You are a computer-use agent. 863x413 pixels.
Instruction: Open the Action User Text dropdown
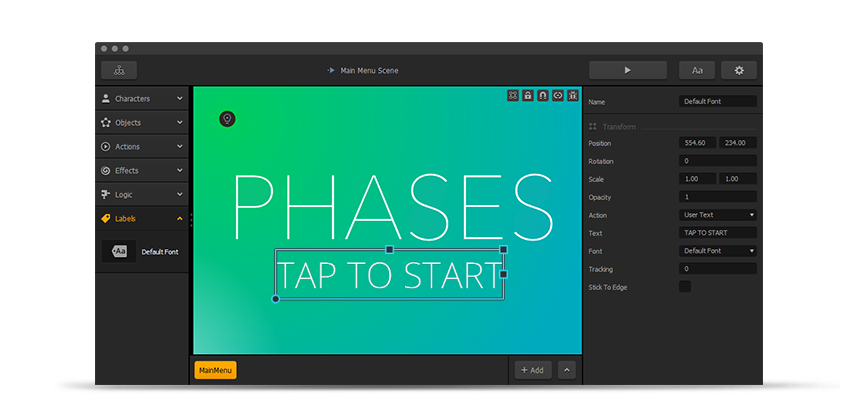click(718, 215)
